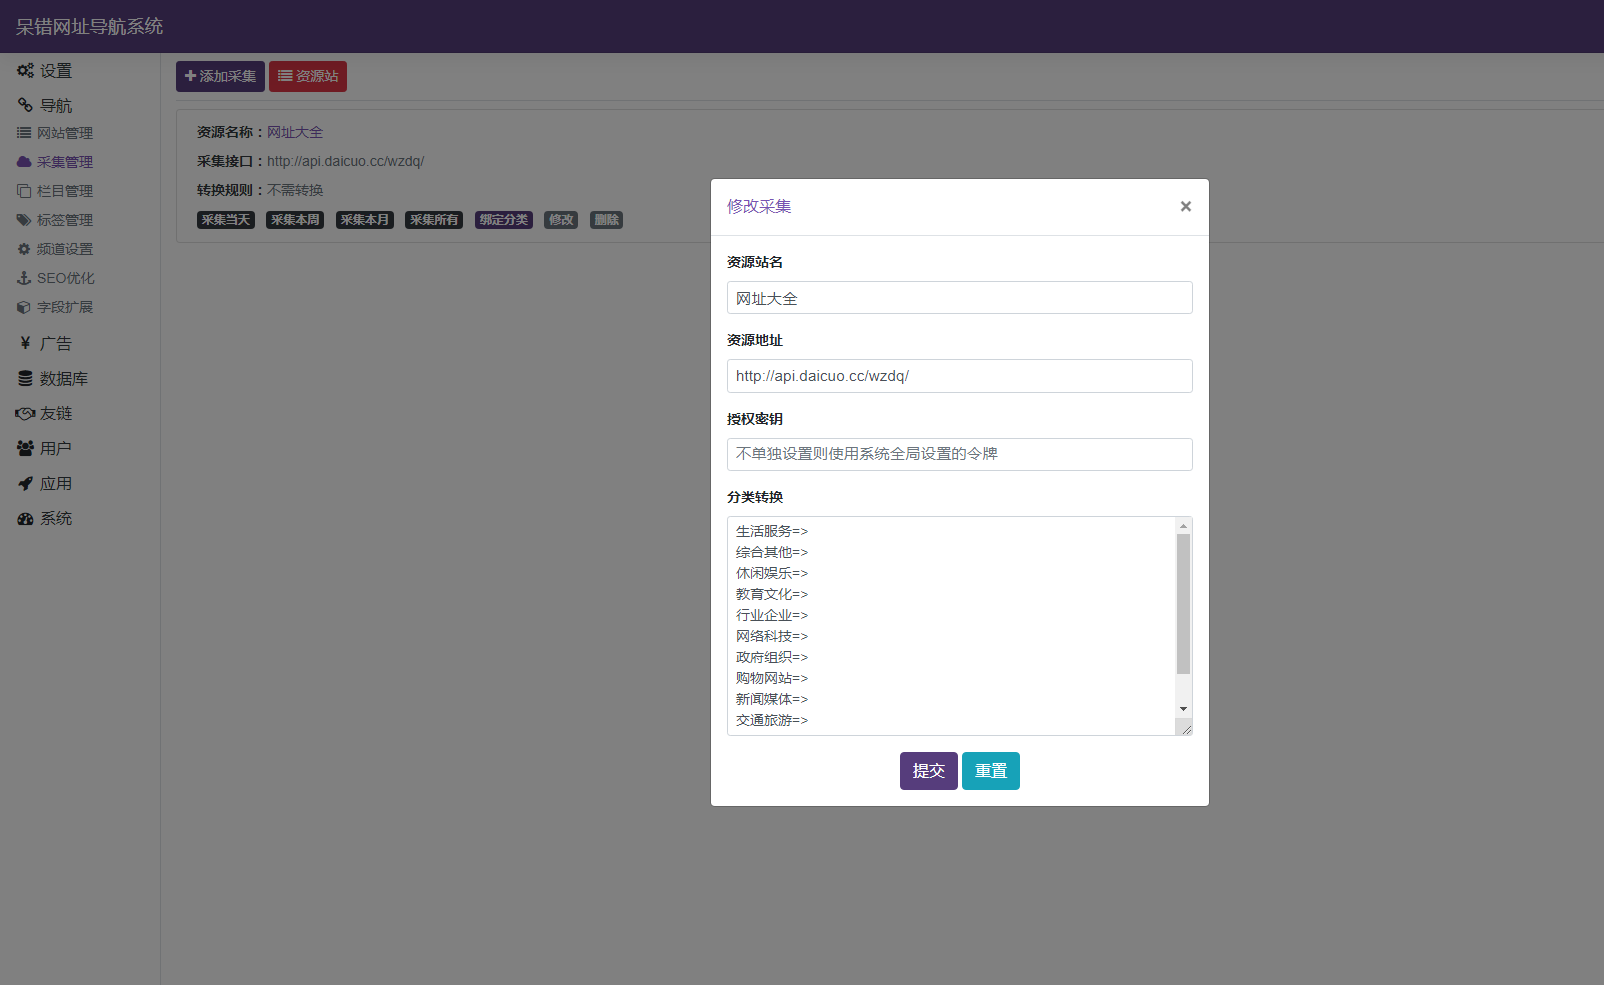The image size is (1604, 985).
Task: Expand the 系统 sidebar section
Action: pyautogui.click(x=55, y=519)
